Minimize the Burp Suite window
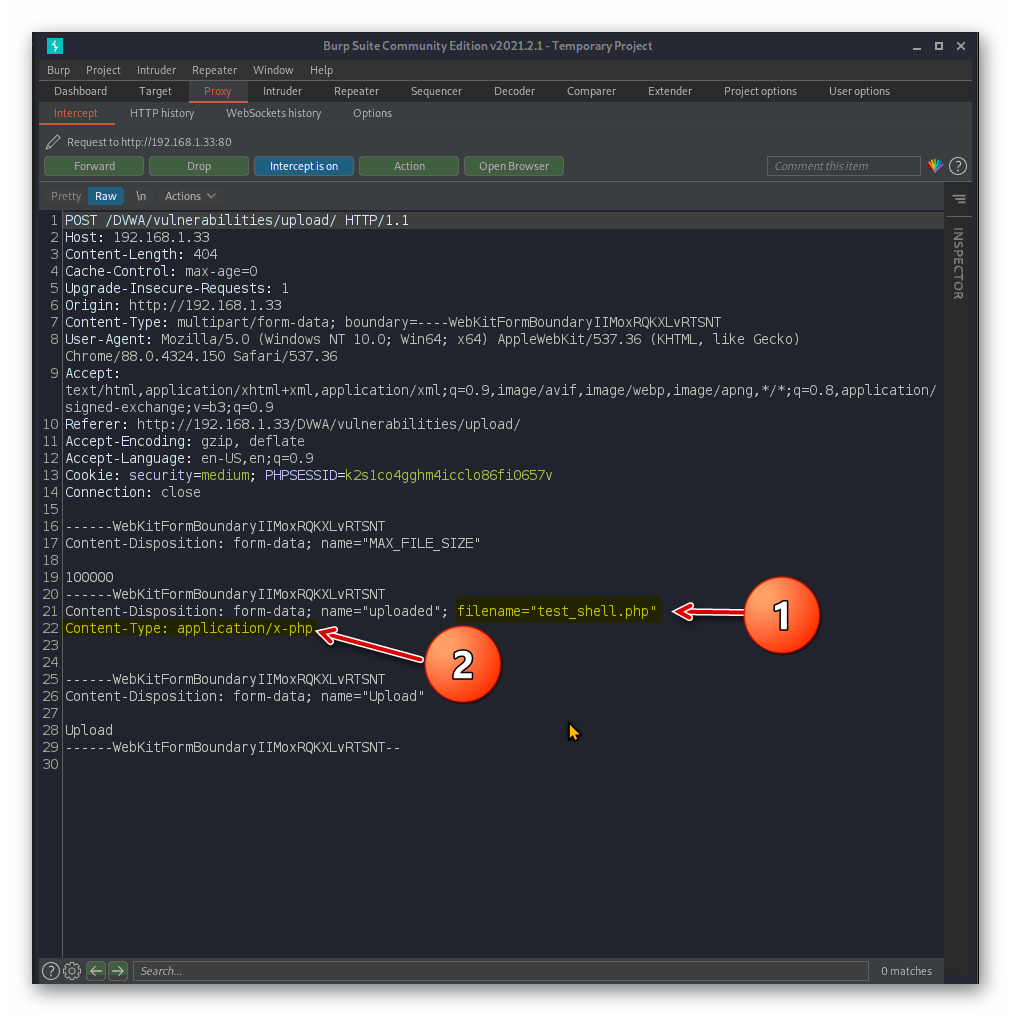Image resolution: width=1011 pixels, height=1016 pixels. pyautogui.click(x=916, y=47)
